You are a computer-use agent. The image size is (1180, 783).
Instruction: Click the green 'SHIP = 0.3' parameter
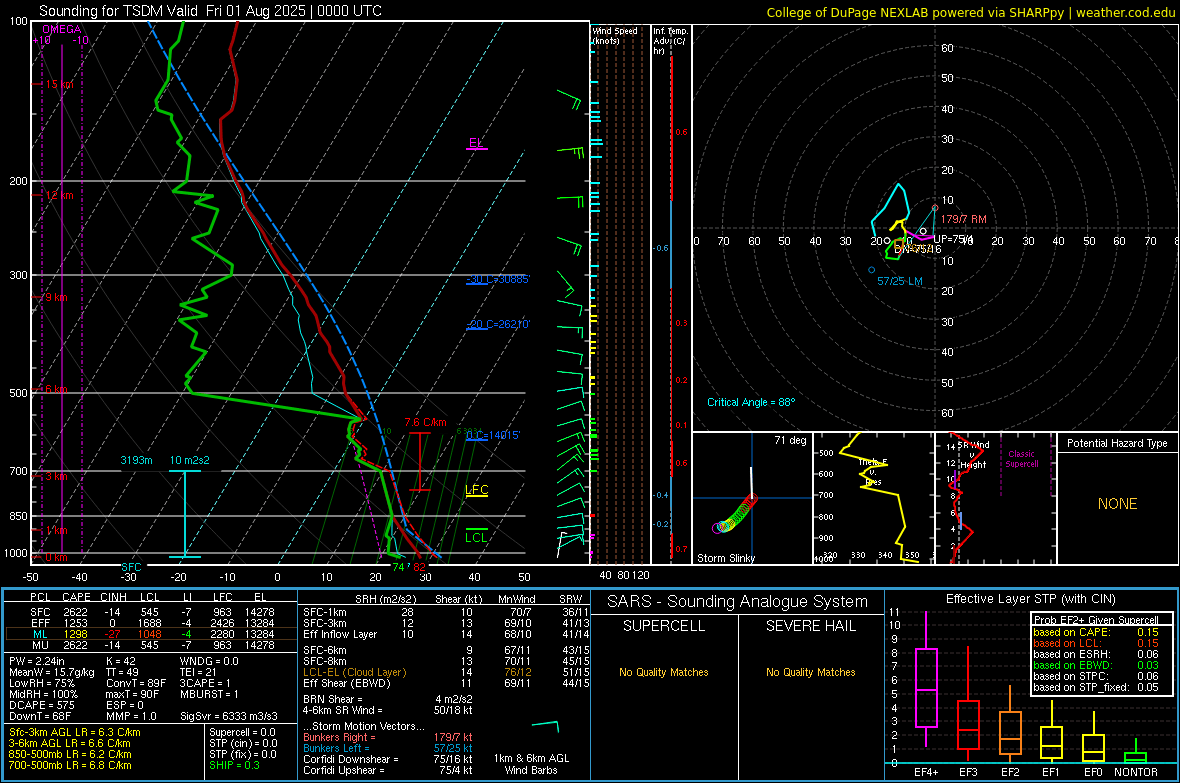point(234,765)
